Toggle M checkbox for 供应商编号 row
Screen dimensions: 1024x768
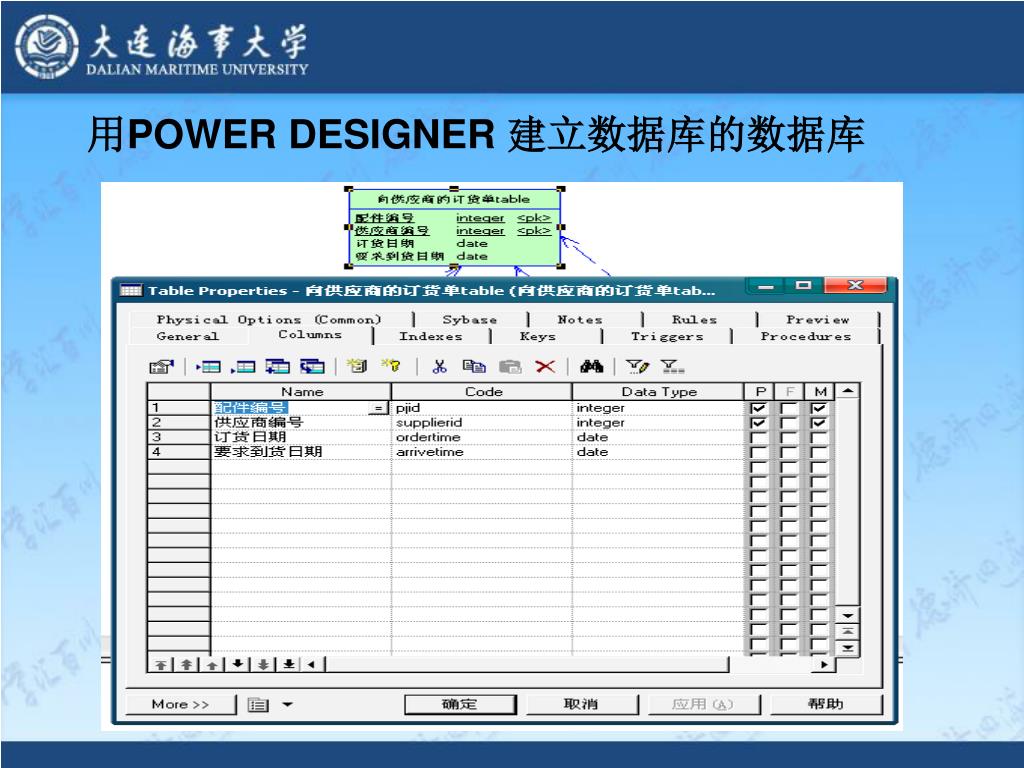coord(819,423)
